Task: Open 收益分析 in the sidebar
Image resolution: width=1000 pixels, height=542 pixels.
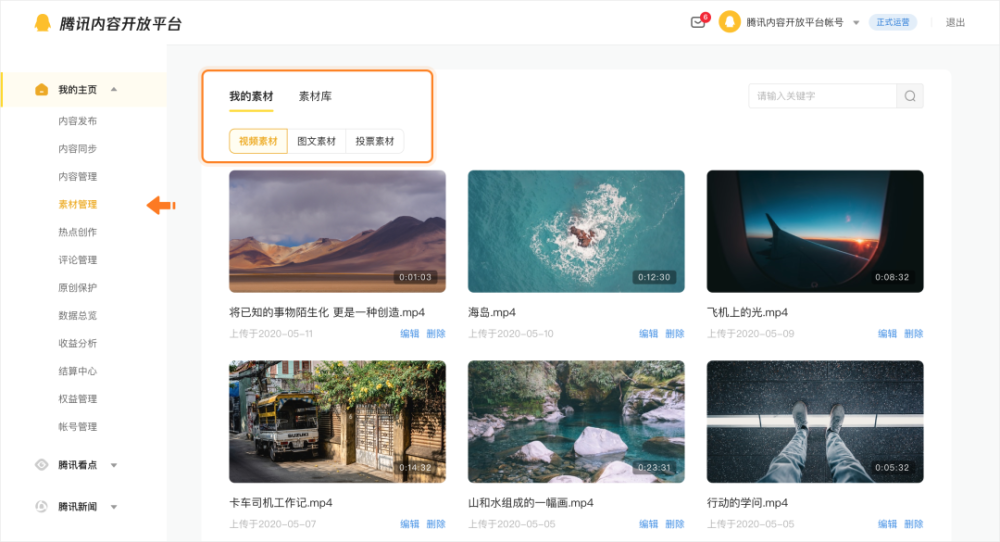Action: (78, 343)
